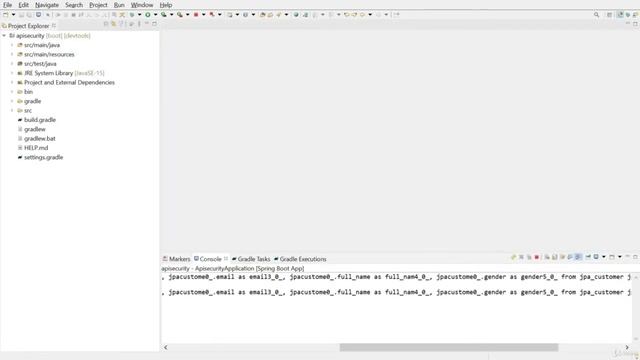
Task: Click the New file wizard toolbar icon
Action: (x=5, y=15)
